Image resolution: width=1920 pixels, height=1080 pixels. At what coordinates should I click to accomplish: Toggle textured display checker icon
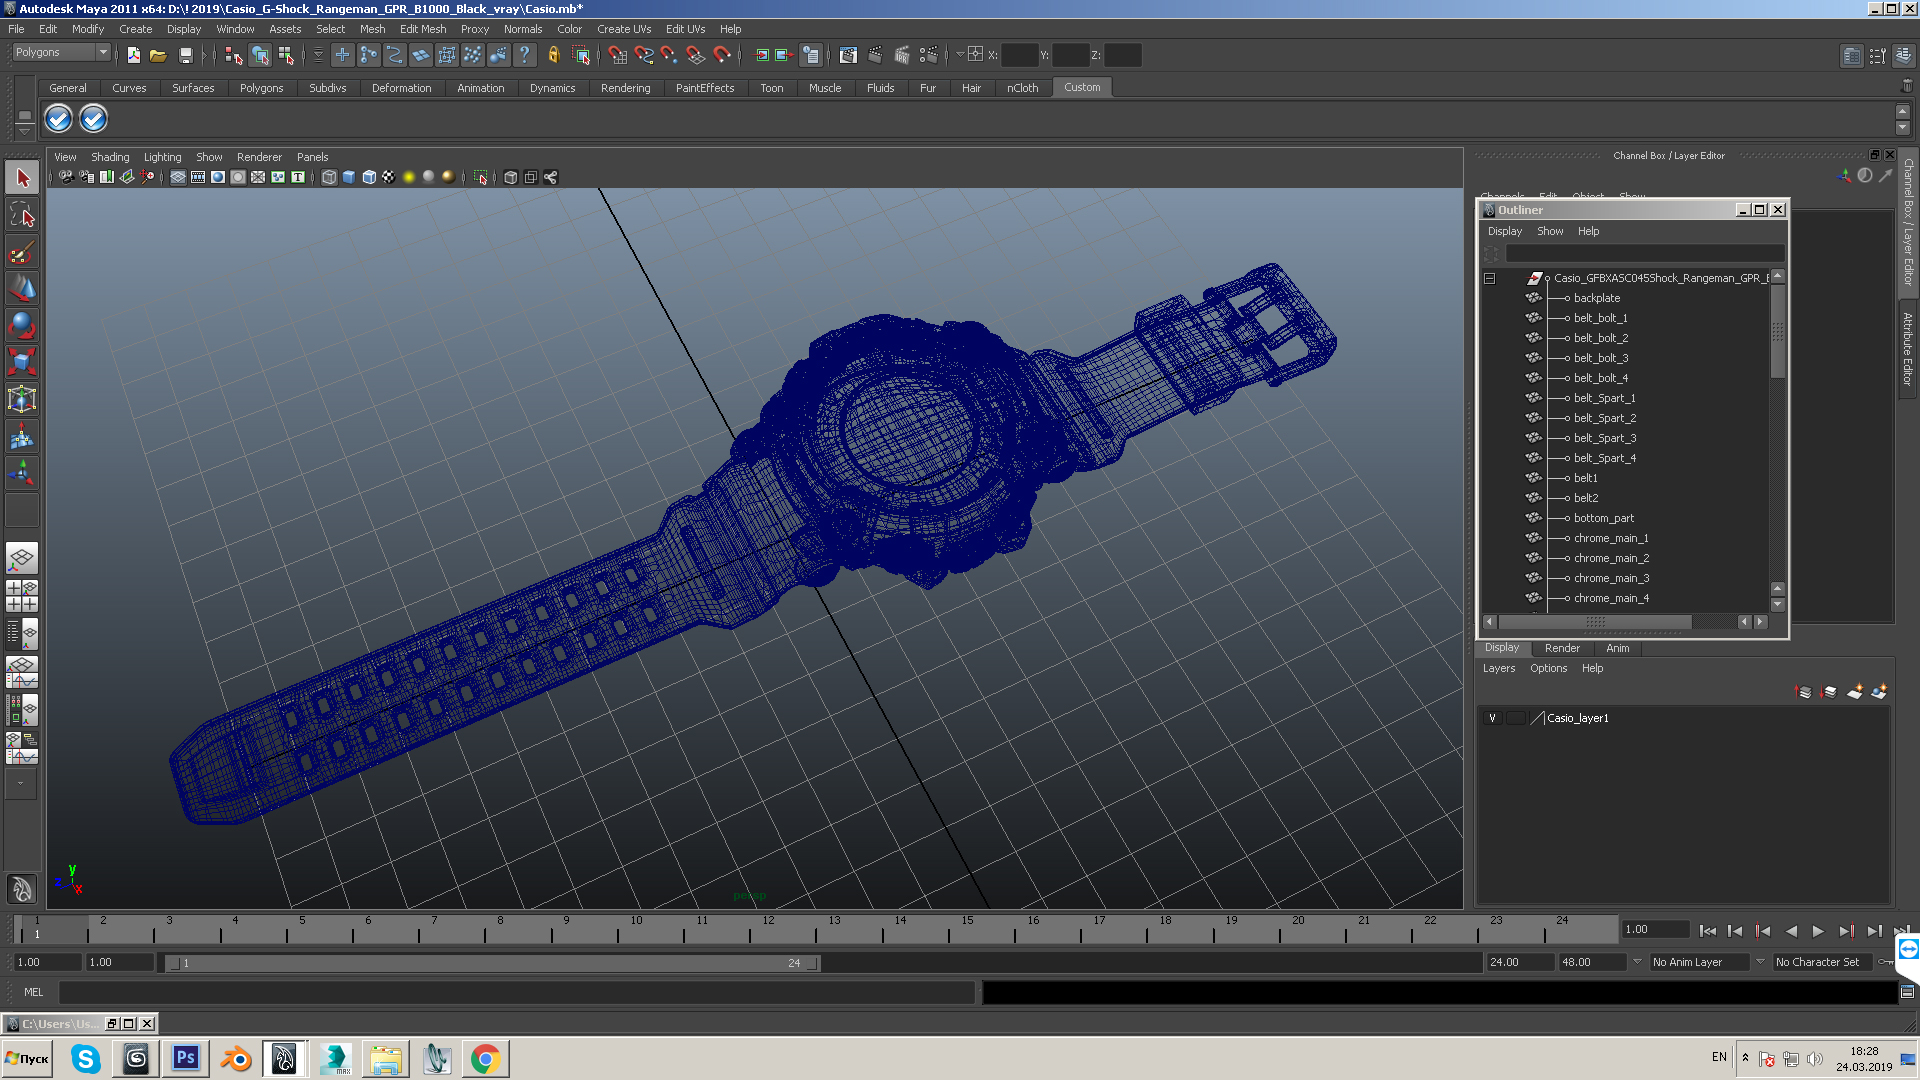389,177
